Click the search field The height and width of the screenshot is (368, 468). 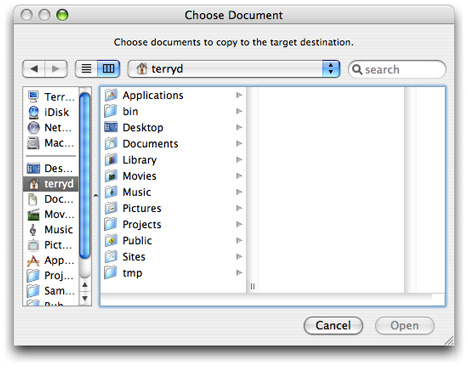point(397,69)
